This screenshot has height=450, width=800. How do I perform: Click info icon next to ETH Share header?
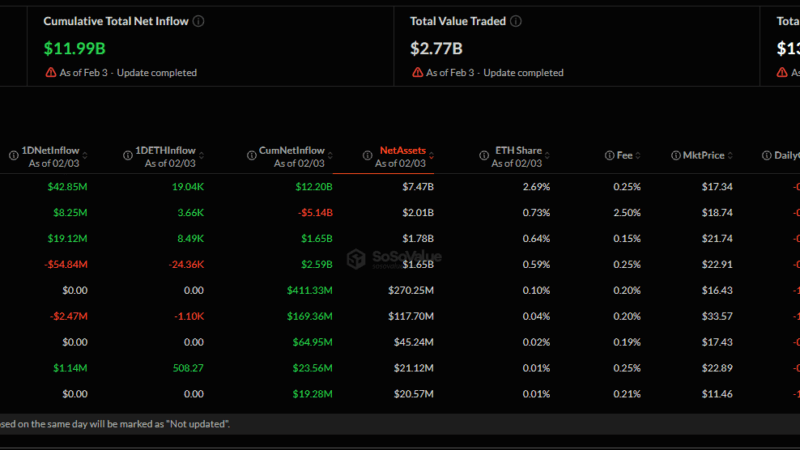click(484, 156)
